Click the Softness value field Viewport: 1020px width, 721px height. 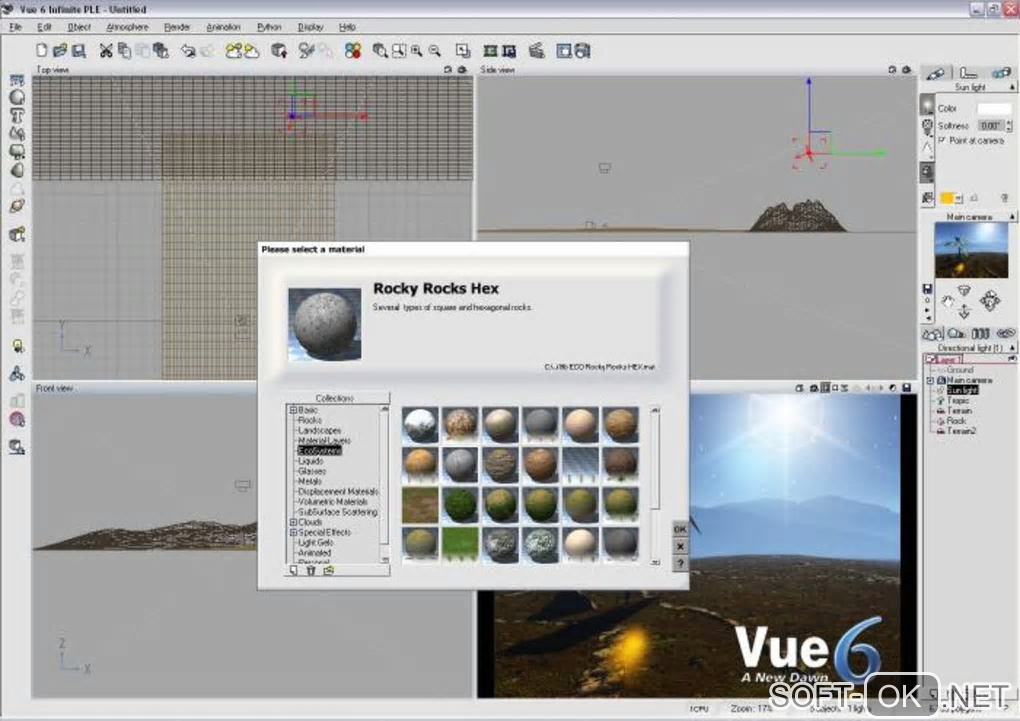[991, 126]
